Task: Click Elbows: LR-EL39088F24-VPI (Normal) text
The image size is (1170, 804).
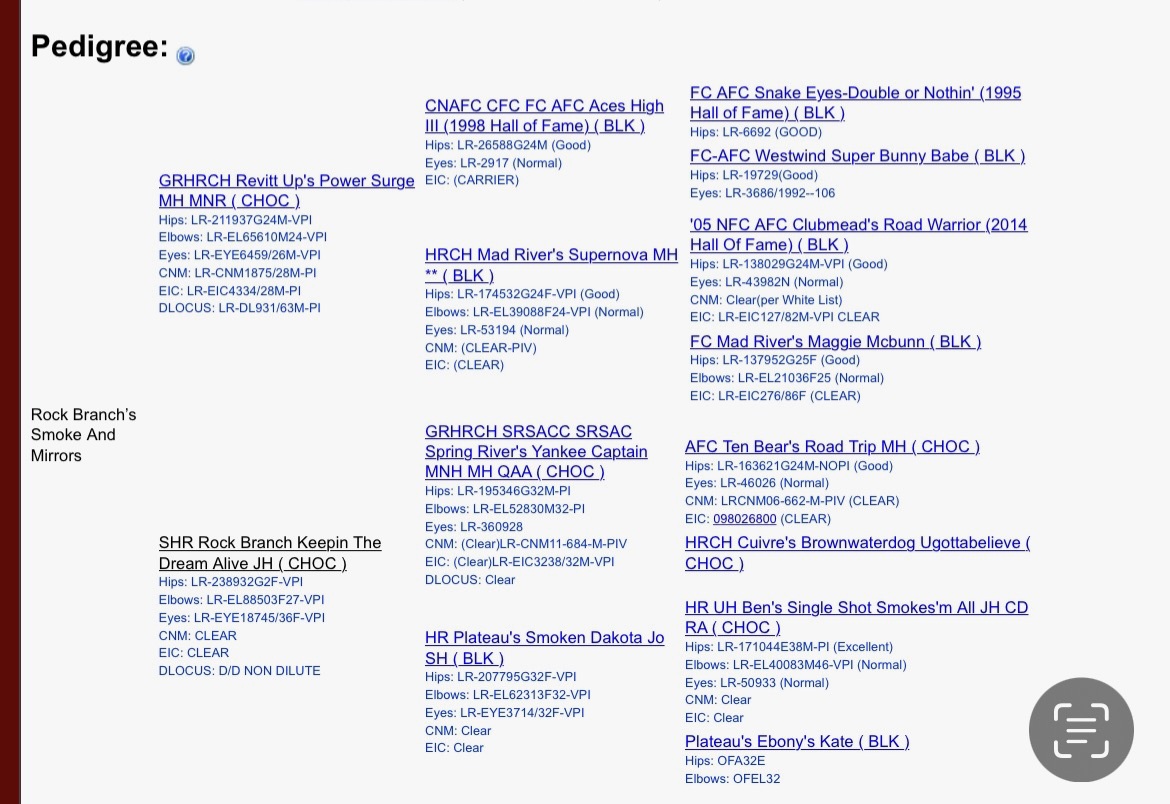Action: 534,312
